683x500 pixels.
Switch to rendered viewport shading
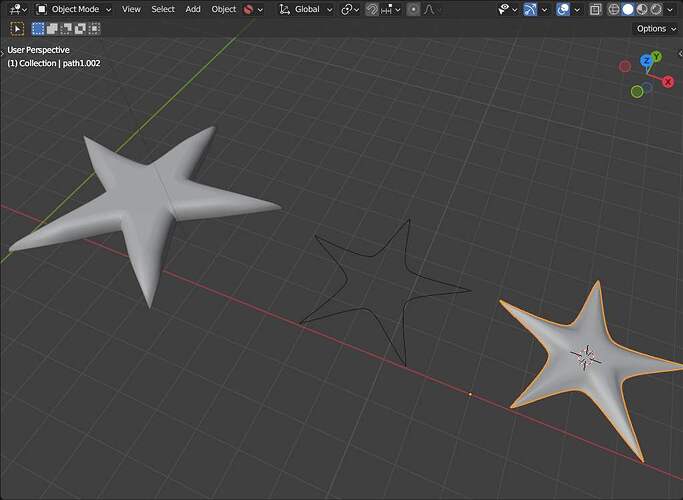click(656, 9)
